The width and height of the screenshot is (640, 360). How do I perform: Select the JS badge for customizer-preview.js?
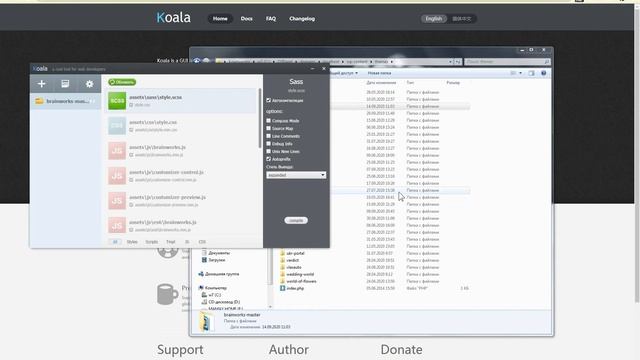coord(117,200)
